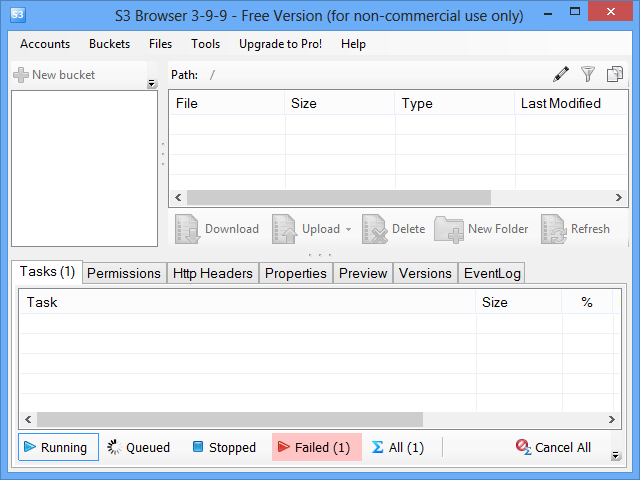Sort by Type column header
The width and height of the screenshot is (640, 480).
tap(455, 103)
